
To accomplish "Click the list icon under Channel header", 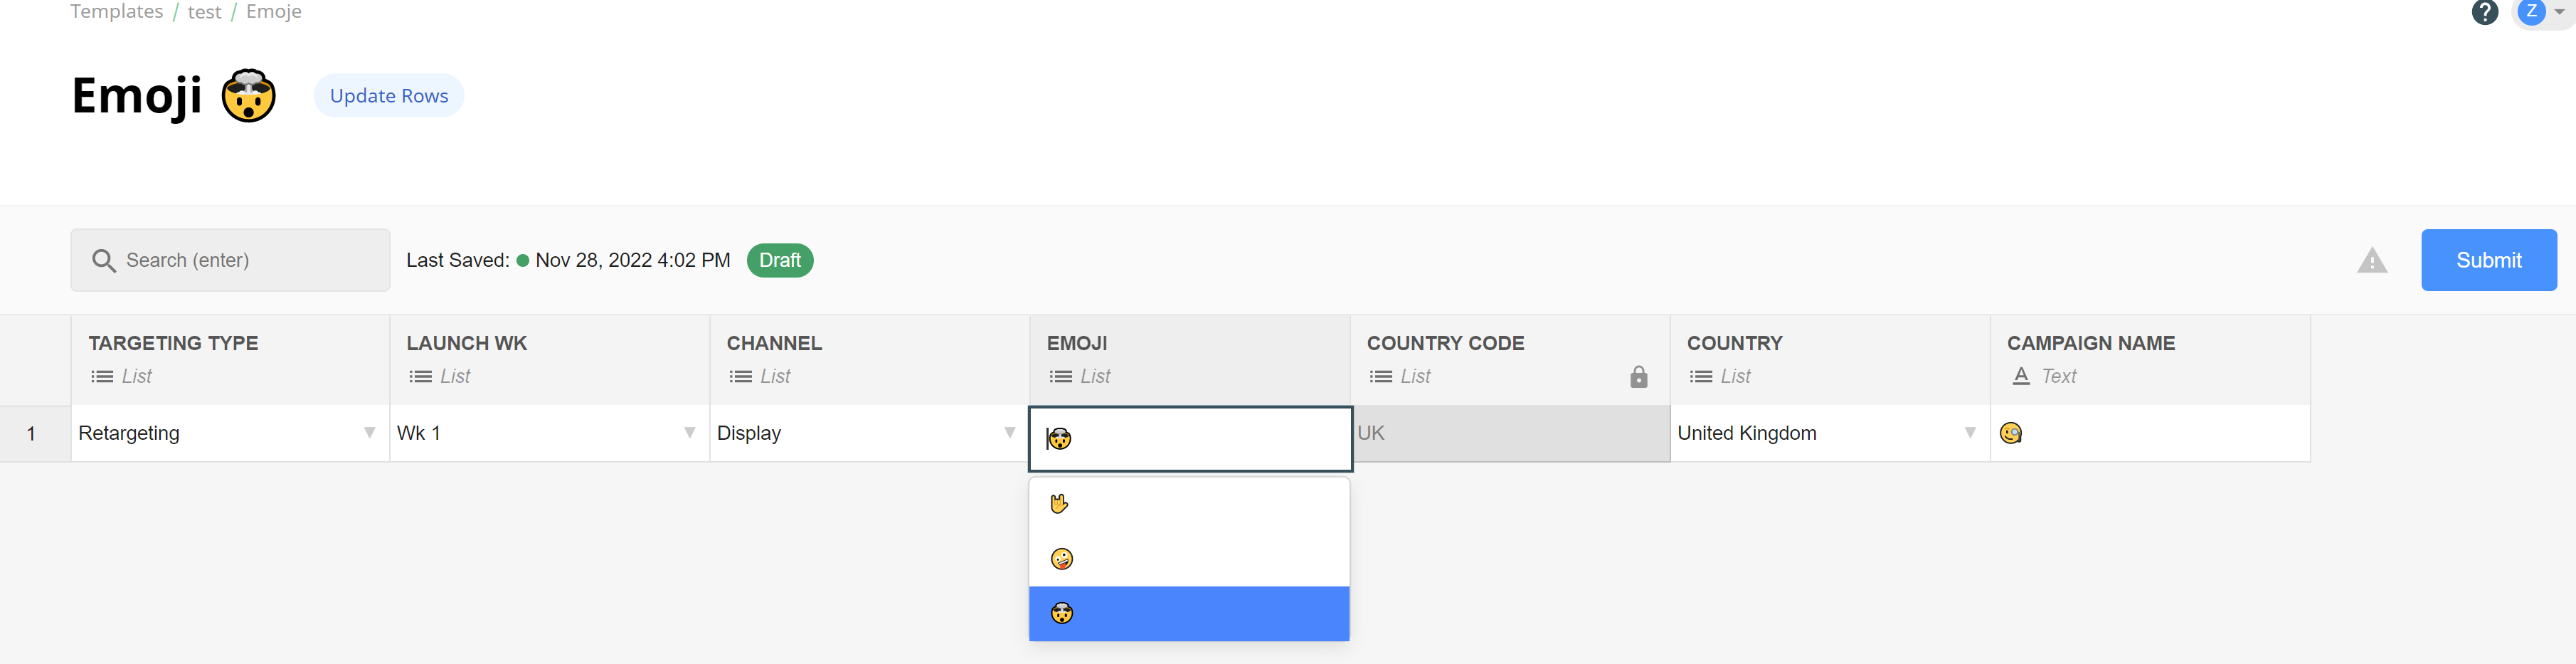I will coord(740,377).
